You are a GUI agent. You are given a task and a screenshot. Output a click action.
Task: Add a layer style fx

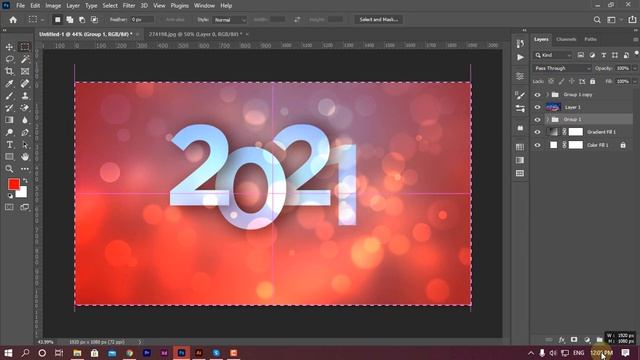click(x=562, y=340)
